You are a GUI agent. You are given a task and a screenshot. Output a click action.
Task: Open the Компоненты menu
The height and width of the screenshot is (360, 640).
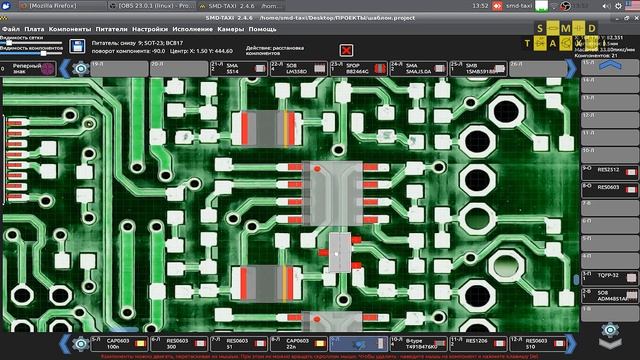point(70,29)
